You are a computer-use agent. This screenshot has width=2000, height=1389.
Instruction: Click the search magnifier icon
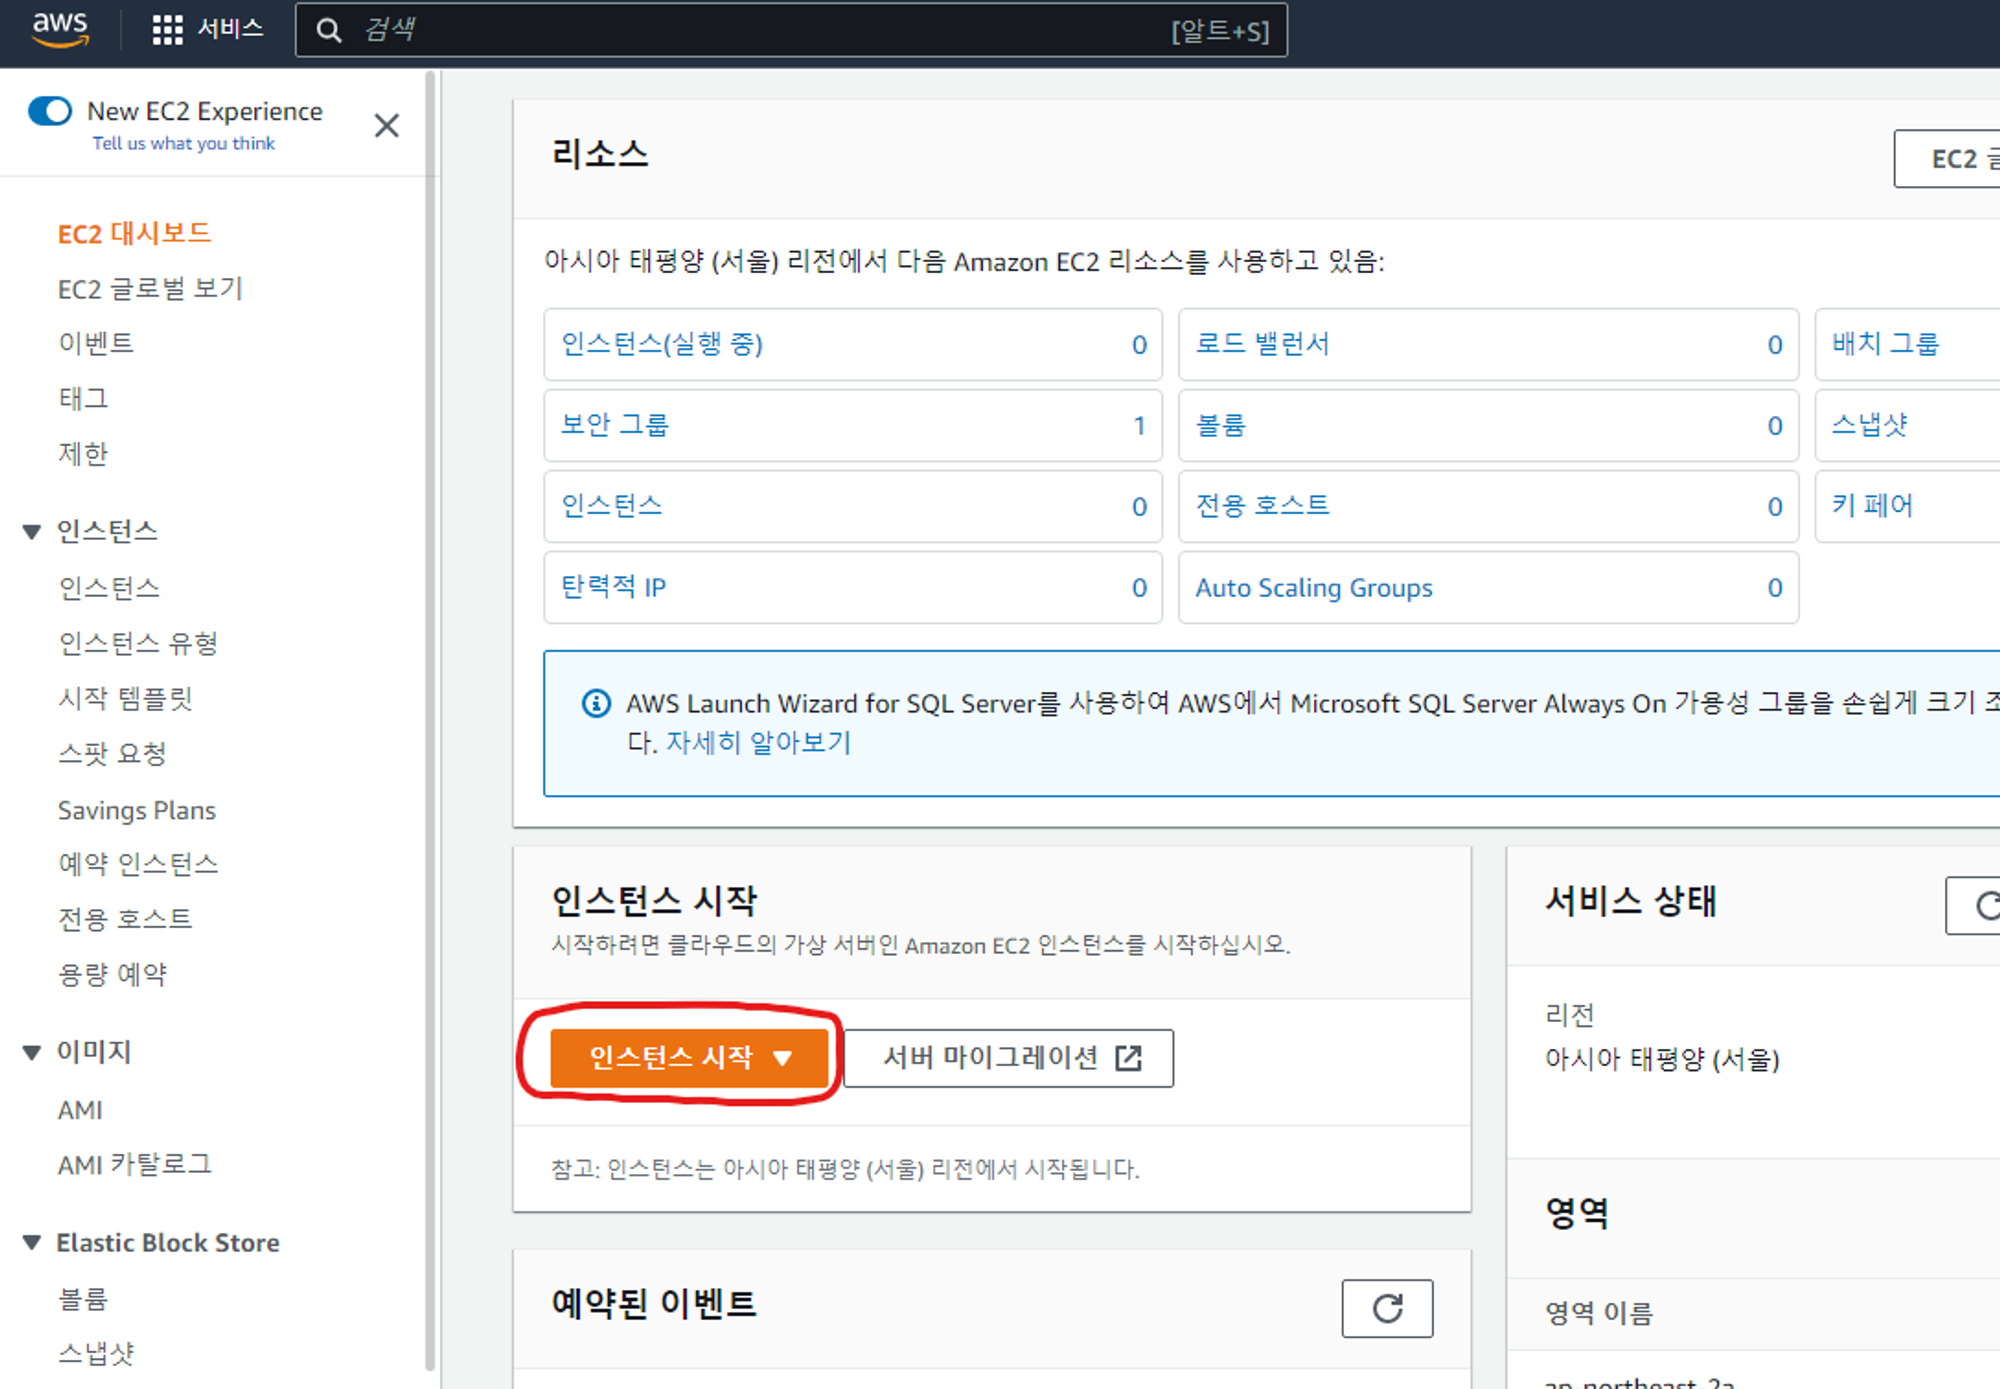pos(328,30)
